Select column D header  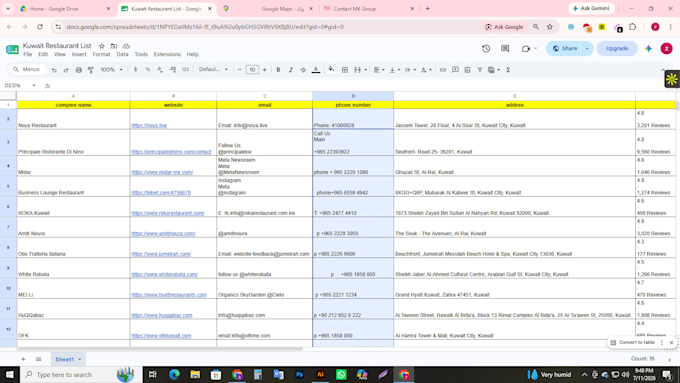click(x=353, y=96)
